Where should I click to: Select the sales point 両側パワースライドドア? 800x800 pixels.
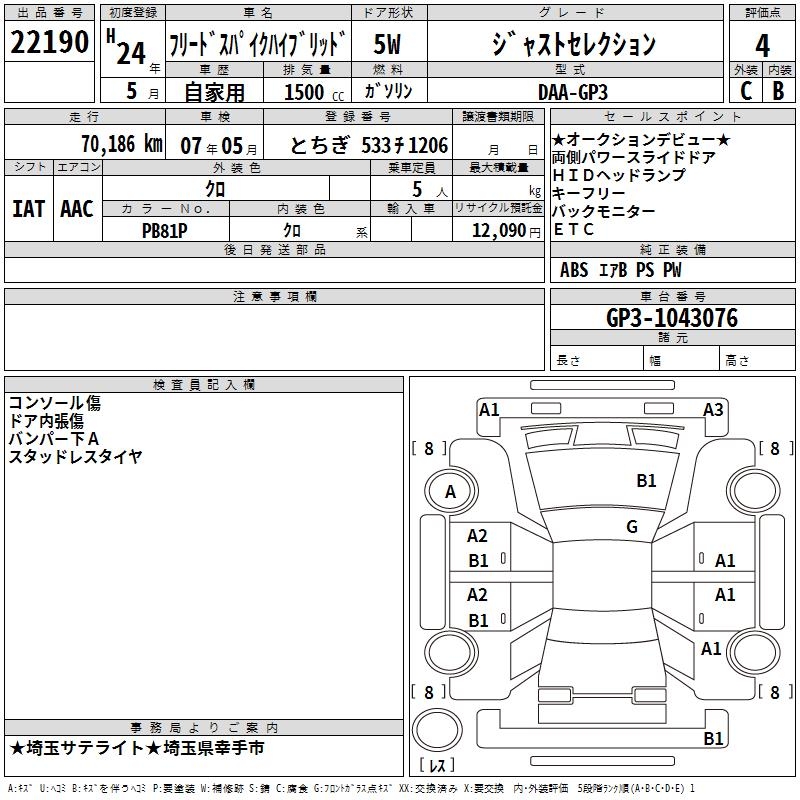coord(634,158)
